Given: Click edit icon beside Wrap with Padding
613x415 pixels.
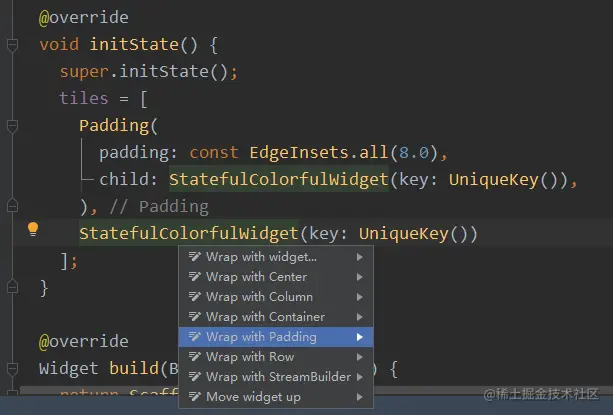Looking at the screenshot, I should (195, 336).
